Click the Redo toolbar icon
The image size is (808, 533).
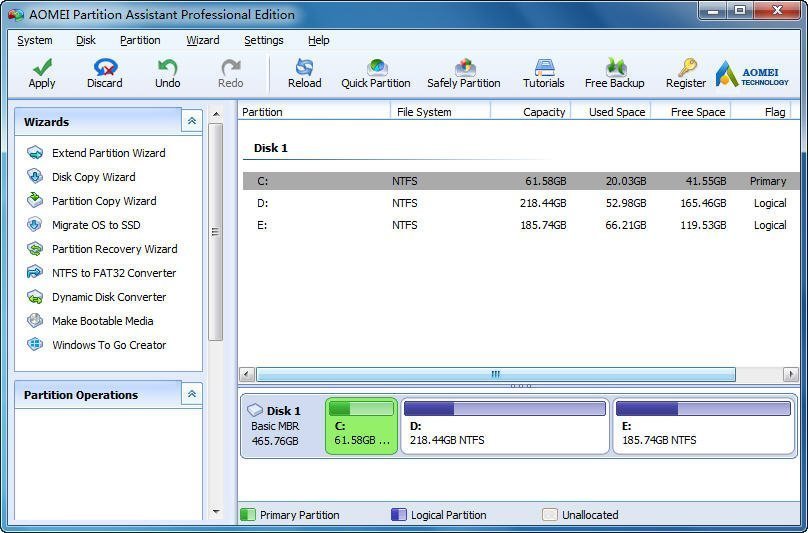231,67
